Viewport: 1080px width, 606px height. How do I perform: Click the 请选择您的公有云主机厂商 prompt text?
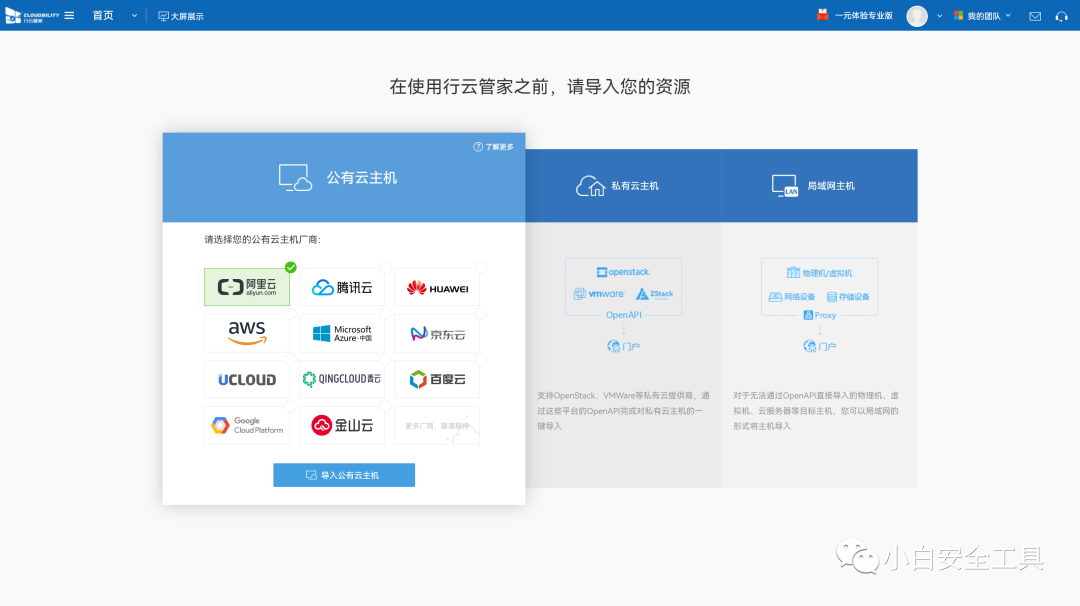pos(262,240)
